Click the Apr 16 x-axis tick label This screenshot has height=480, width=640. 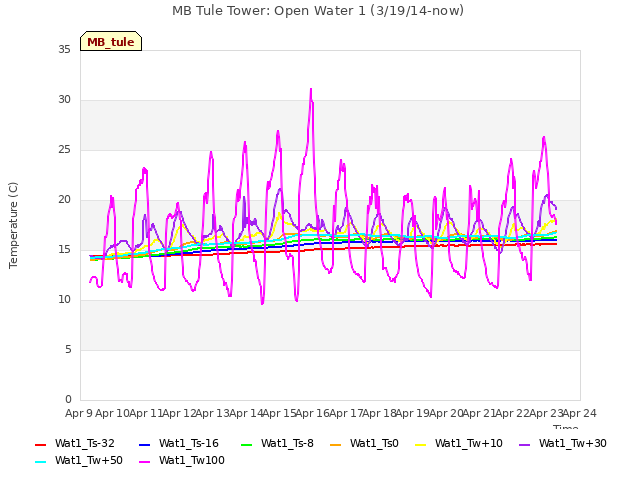click(312, 413)
